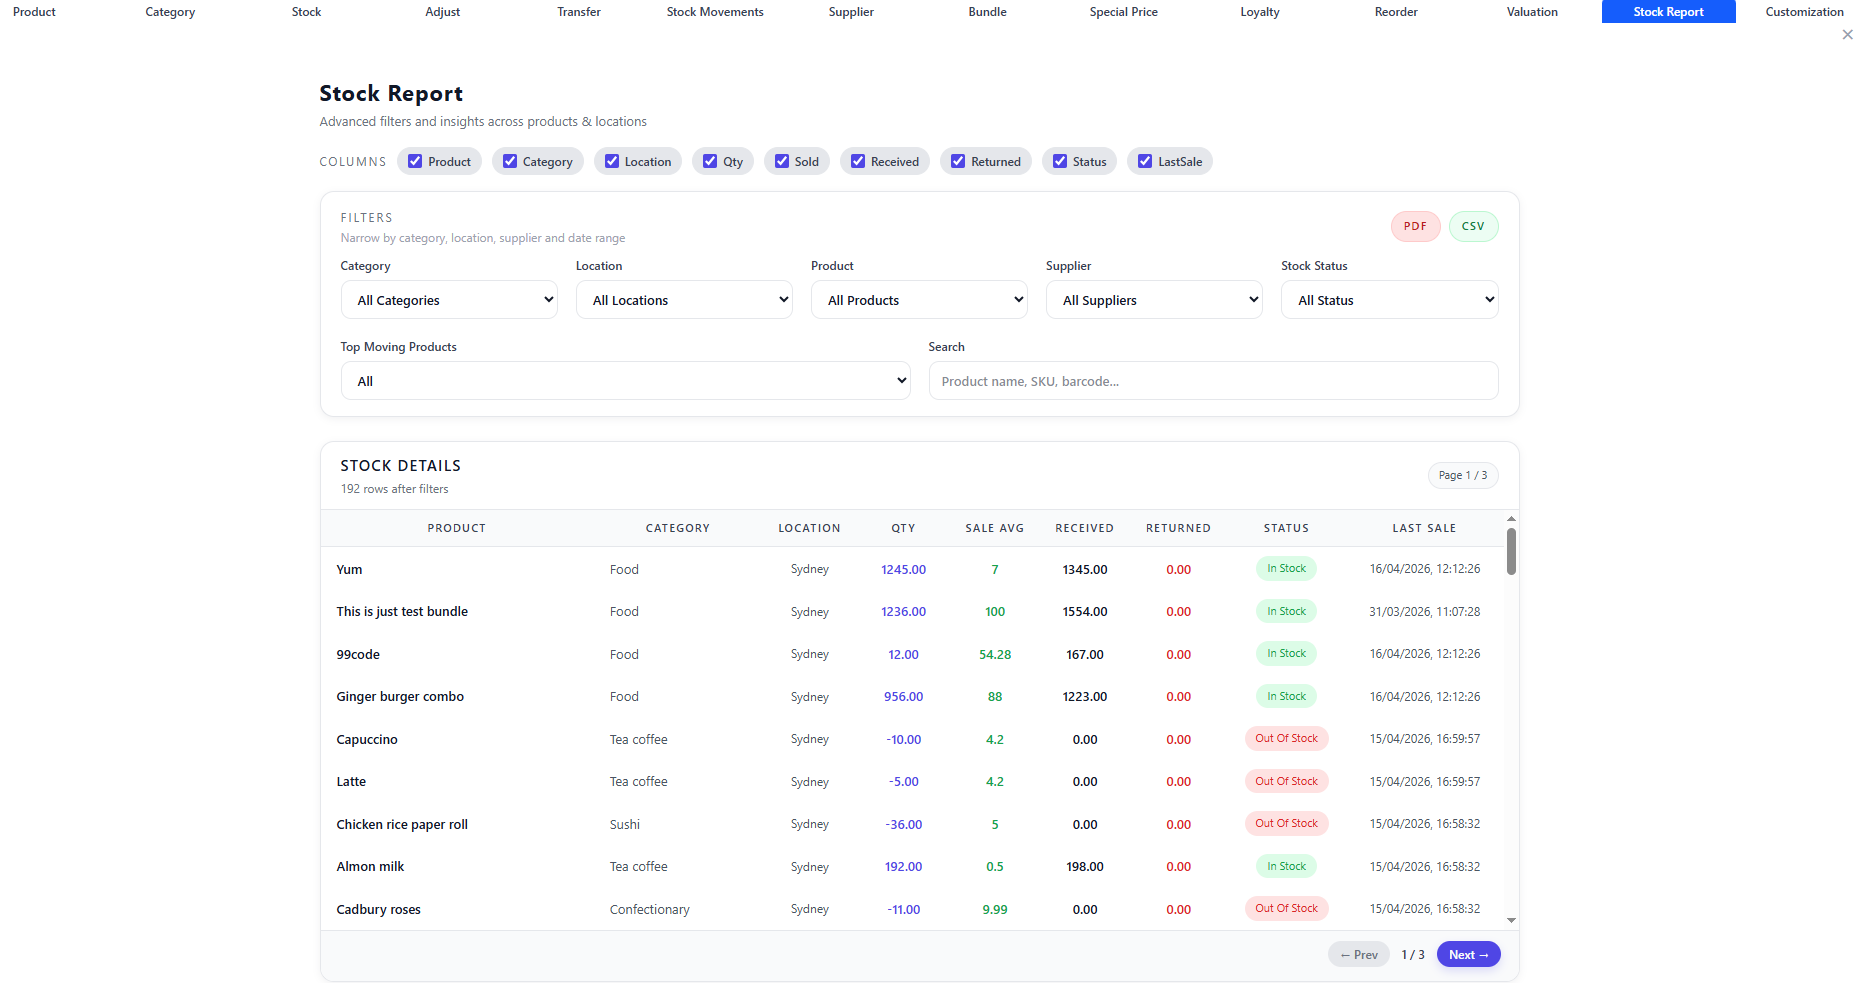Click the Cadbury roses product name
Image resolution: width=1869 pixels, height=983 pixels.
(378, 910)
